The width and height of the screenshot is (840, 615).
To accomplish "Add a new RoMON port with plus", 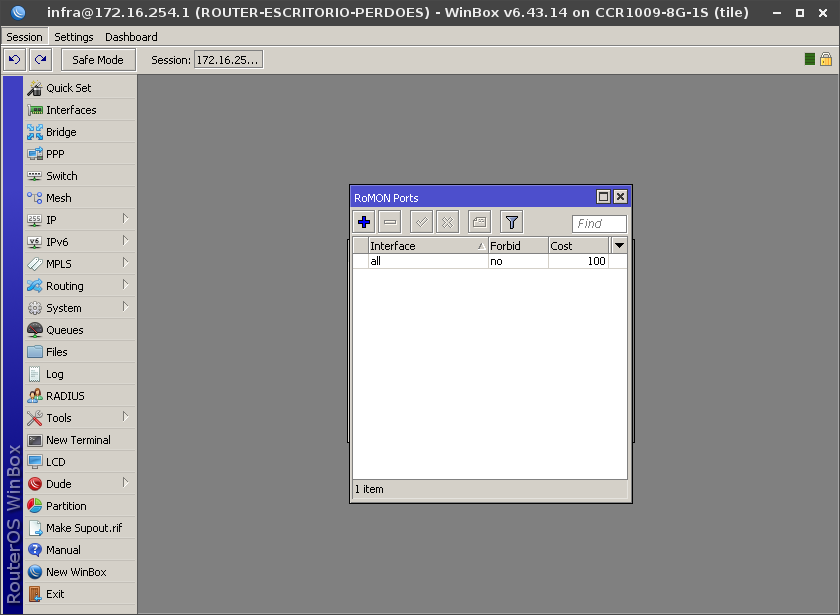I will pyautogui.click(x=364, y=222).
